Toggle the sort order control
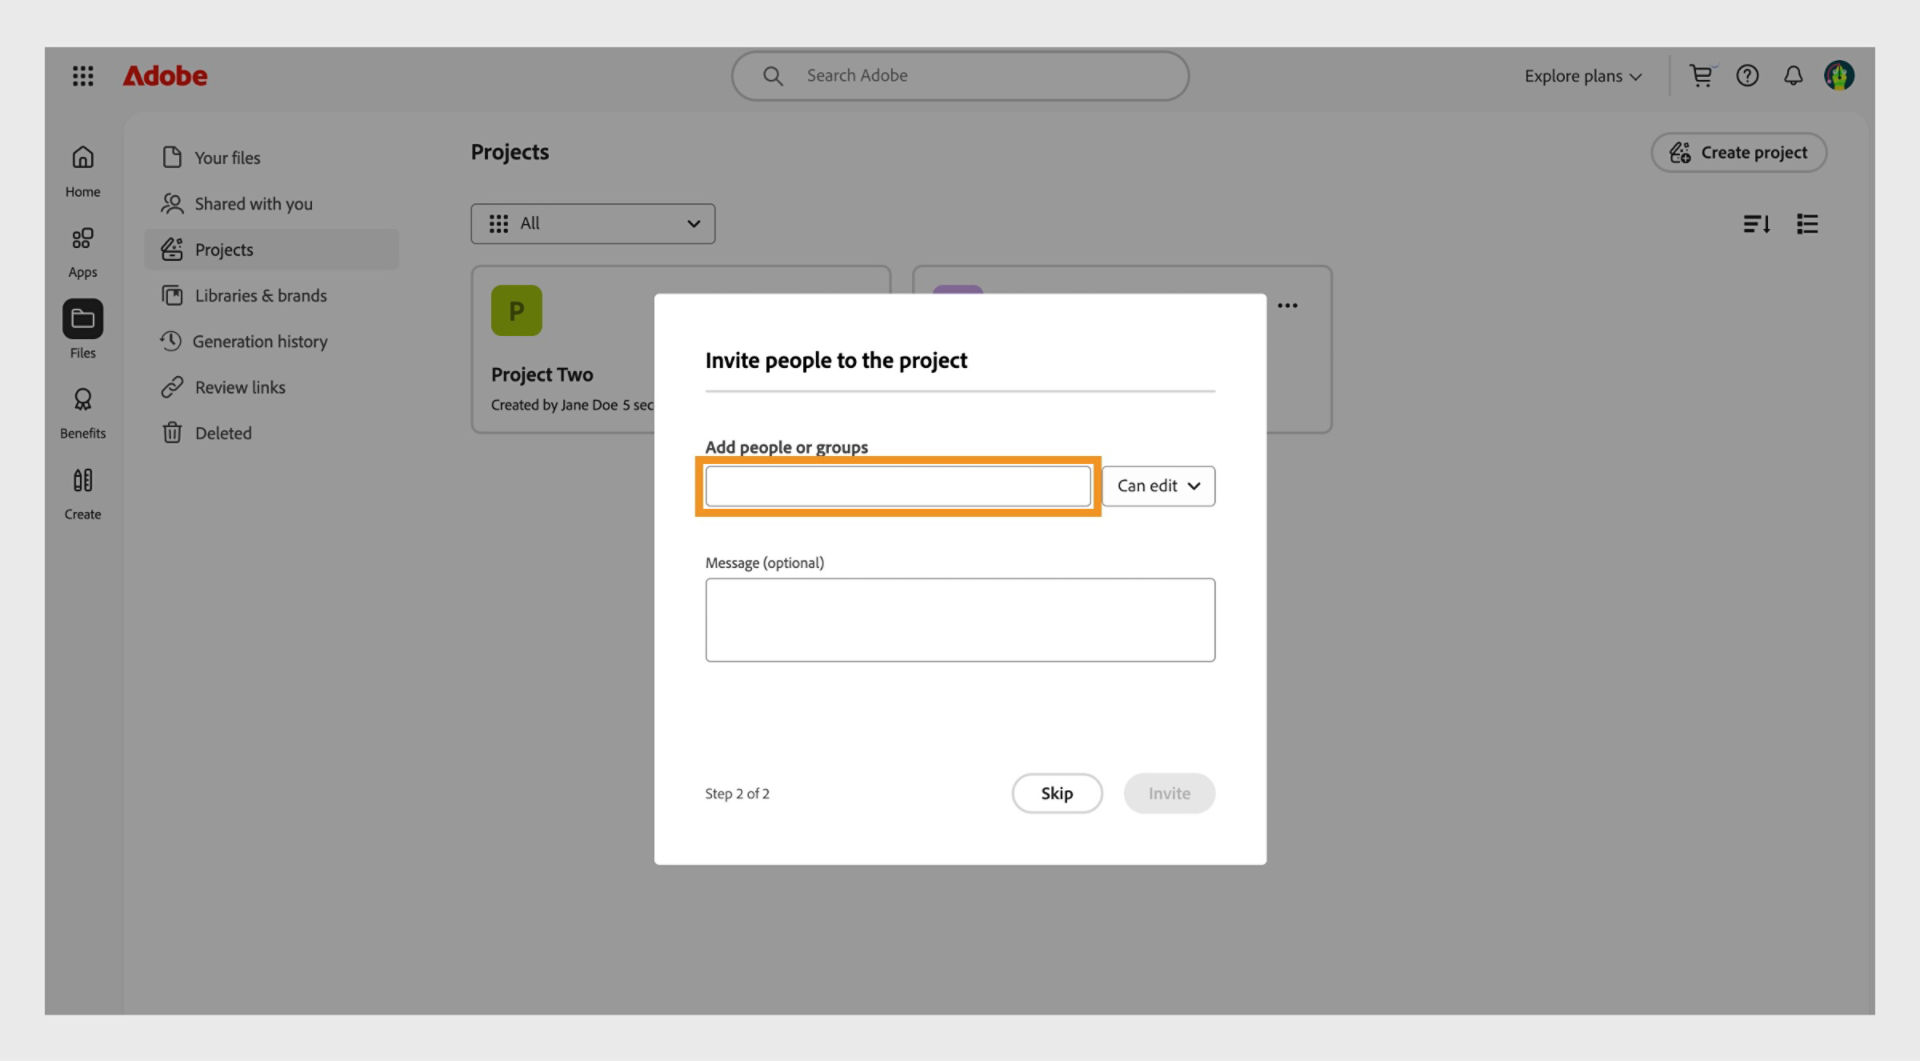Viewport: 1920px width, 1061px height. (1757, 223)
